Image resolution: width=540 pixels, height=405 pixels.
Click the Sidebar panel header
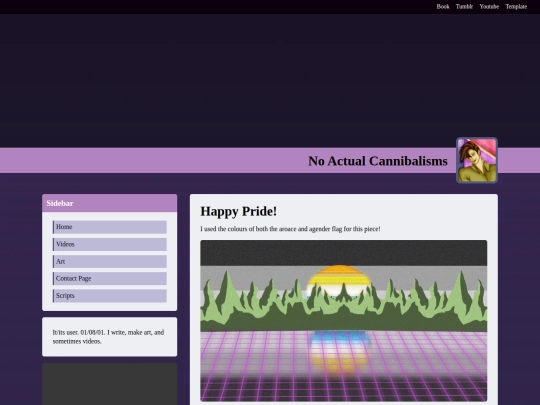(x=110, y=203)
